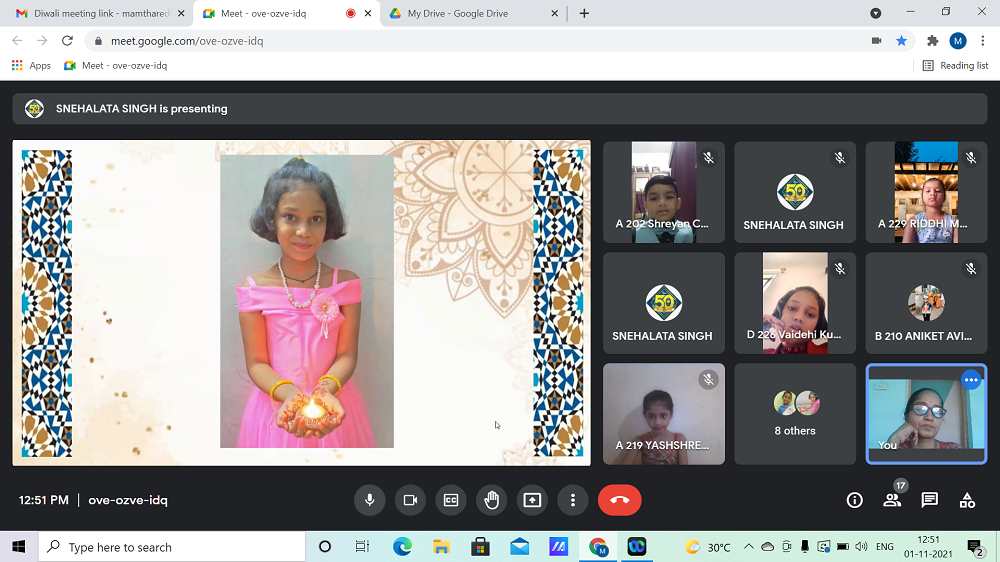Open options on your own video tile
The width and height of the screenshot is (1000, 562).
(970, 380)
